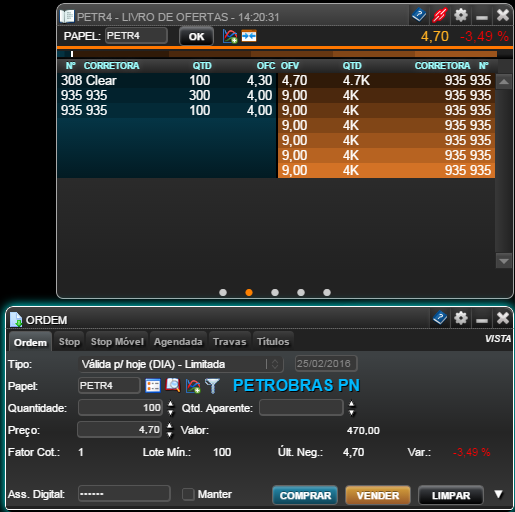Click the date field 25/02/2016
The image size is (515, 512).
(326, 363)
